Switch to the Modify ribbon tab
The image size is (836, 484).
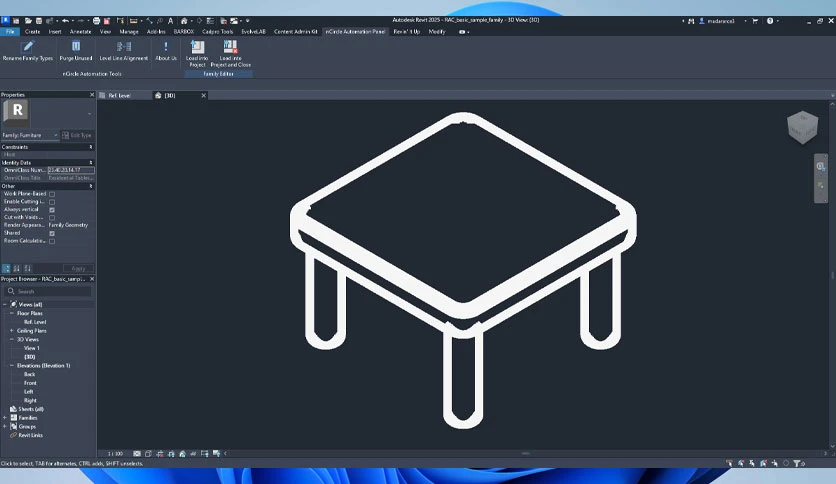pos(437,32)
